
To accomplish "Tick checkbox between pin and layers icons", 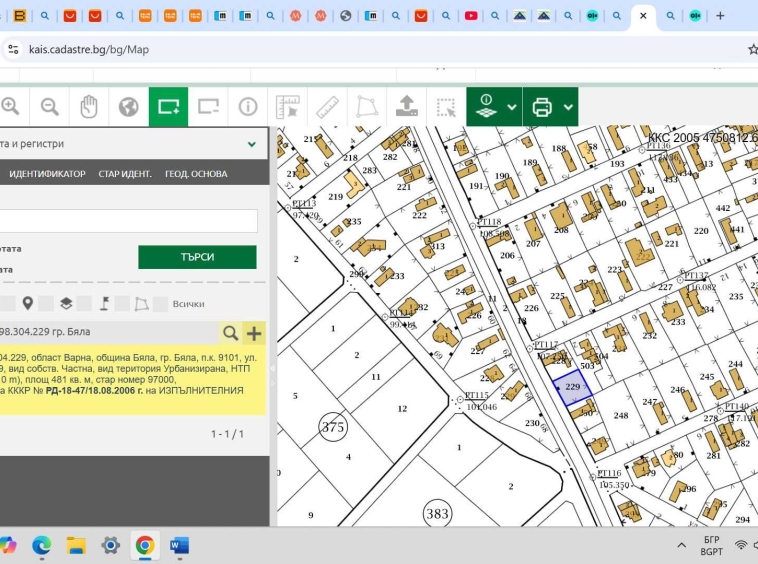I will click(x=46, y=304).
